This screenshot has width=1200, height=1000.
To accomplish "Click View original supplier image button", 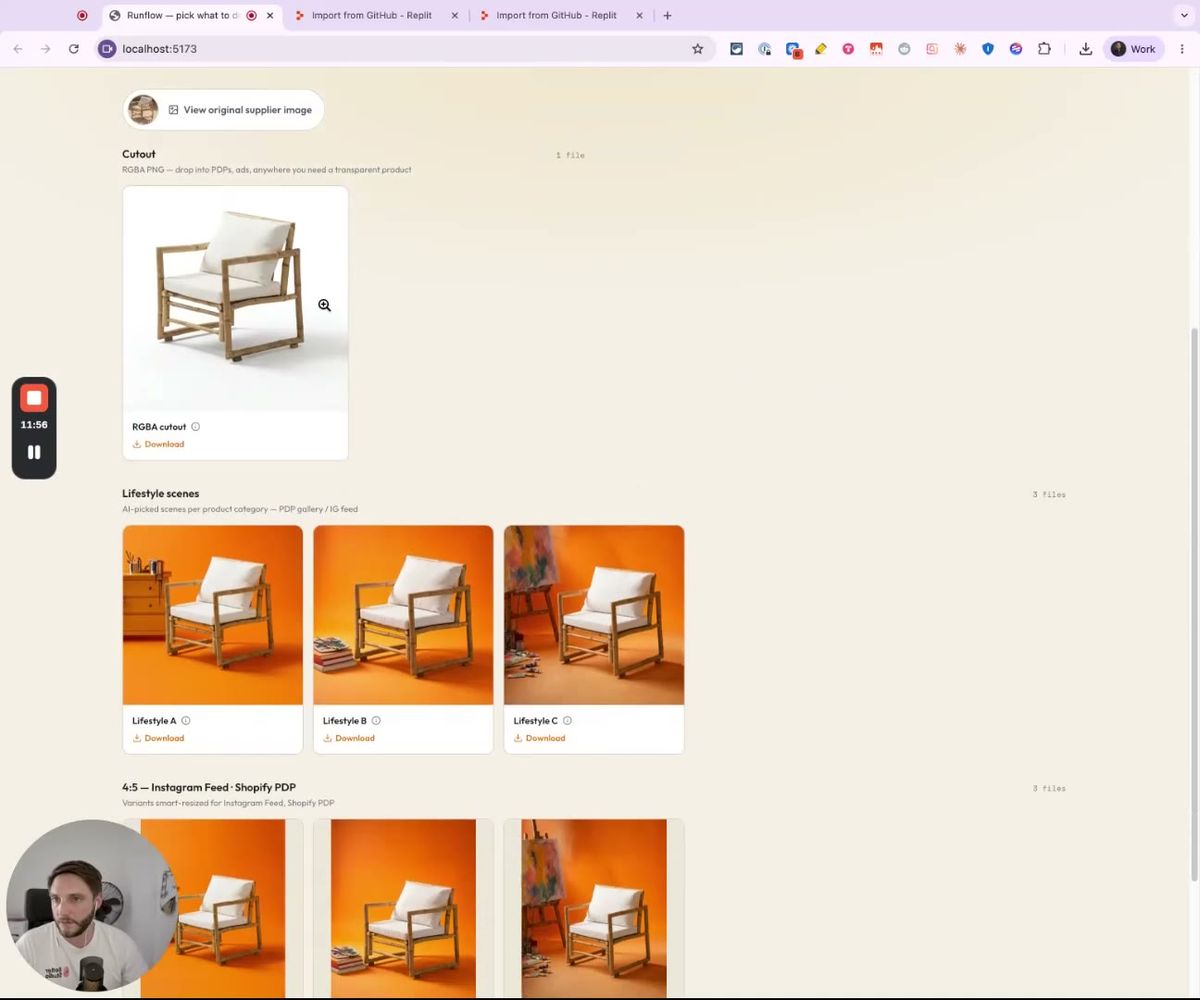I will 224,110.
